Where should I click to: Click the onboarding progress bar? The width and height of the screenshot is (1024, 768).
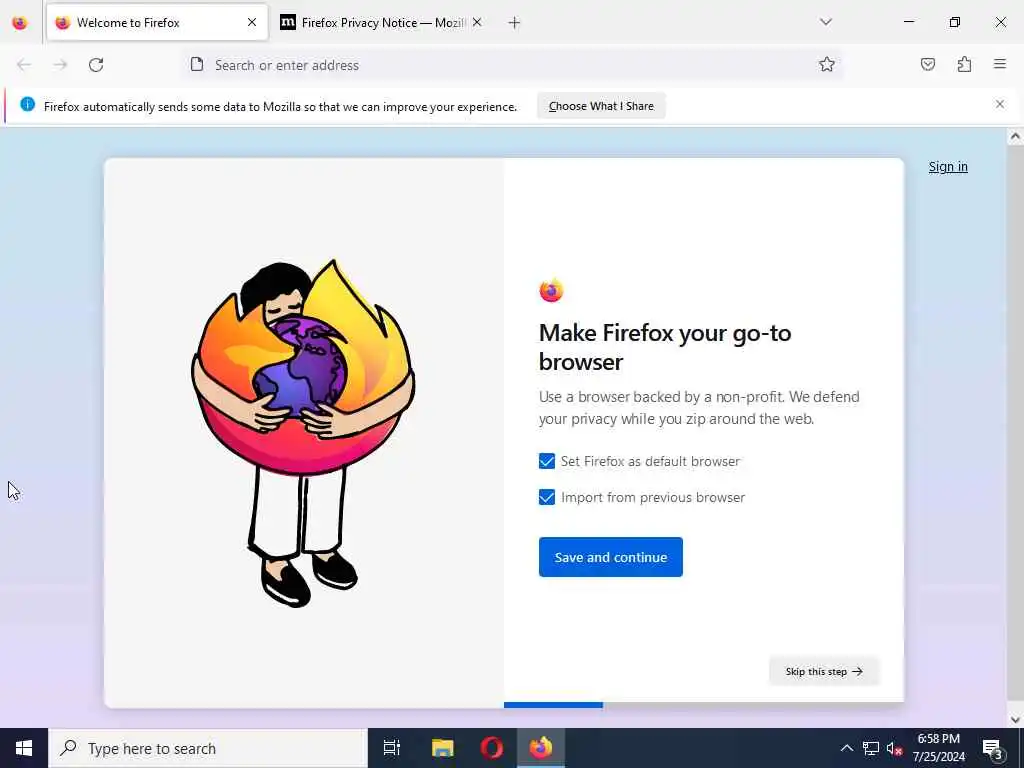703,705
